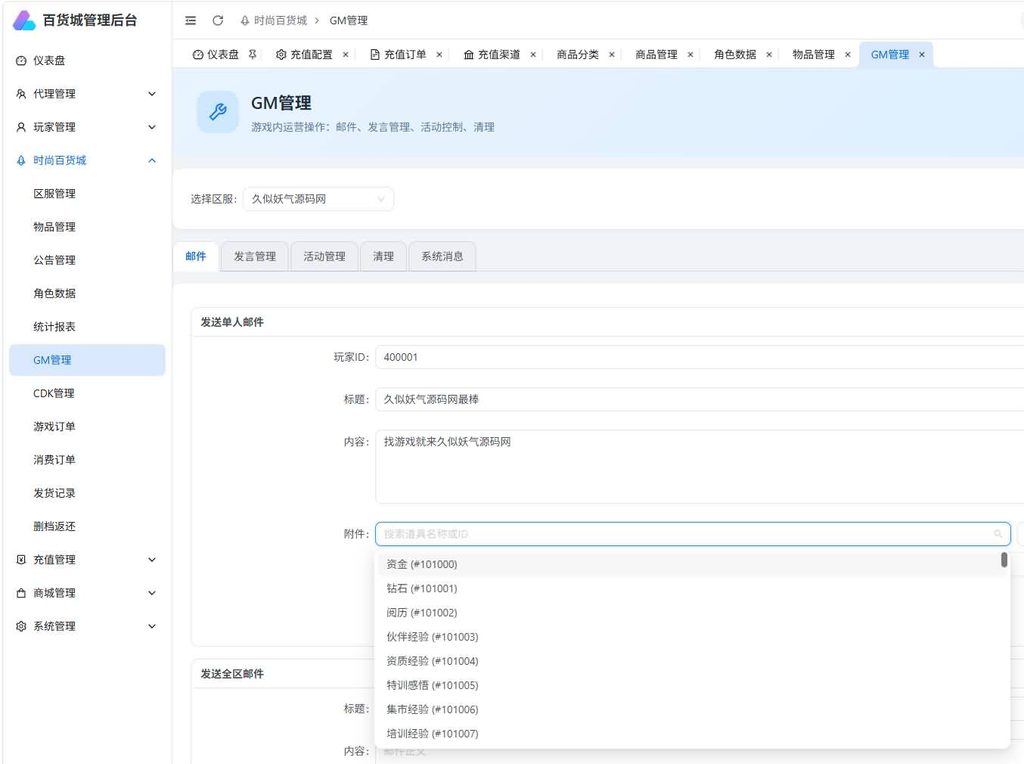Select 资金 (#101000) from dropdown list
Image resolution: width=1024 pixels, height=764 pixels.
click(x=689, y=564)
